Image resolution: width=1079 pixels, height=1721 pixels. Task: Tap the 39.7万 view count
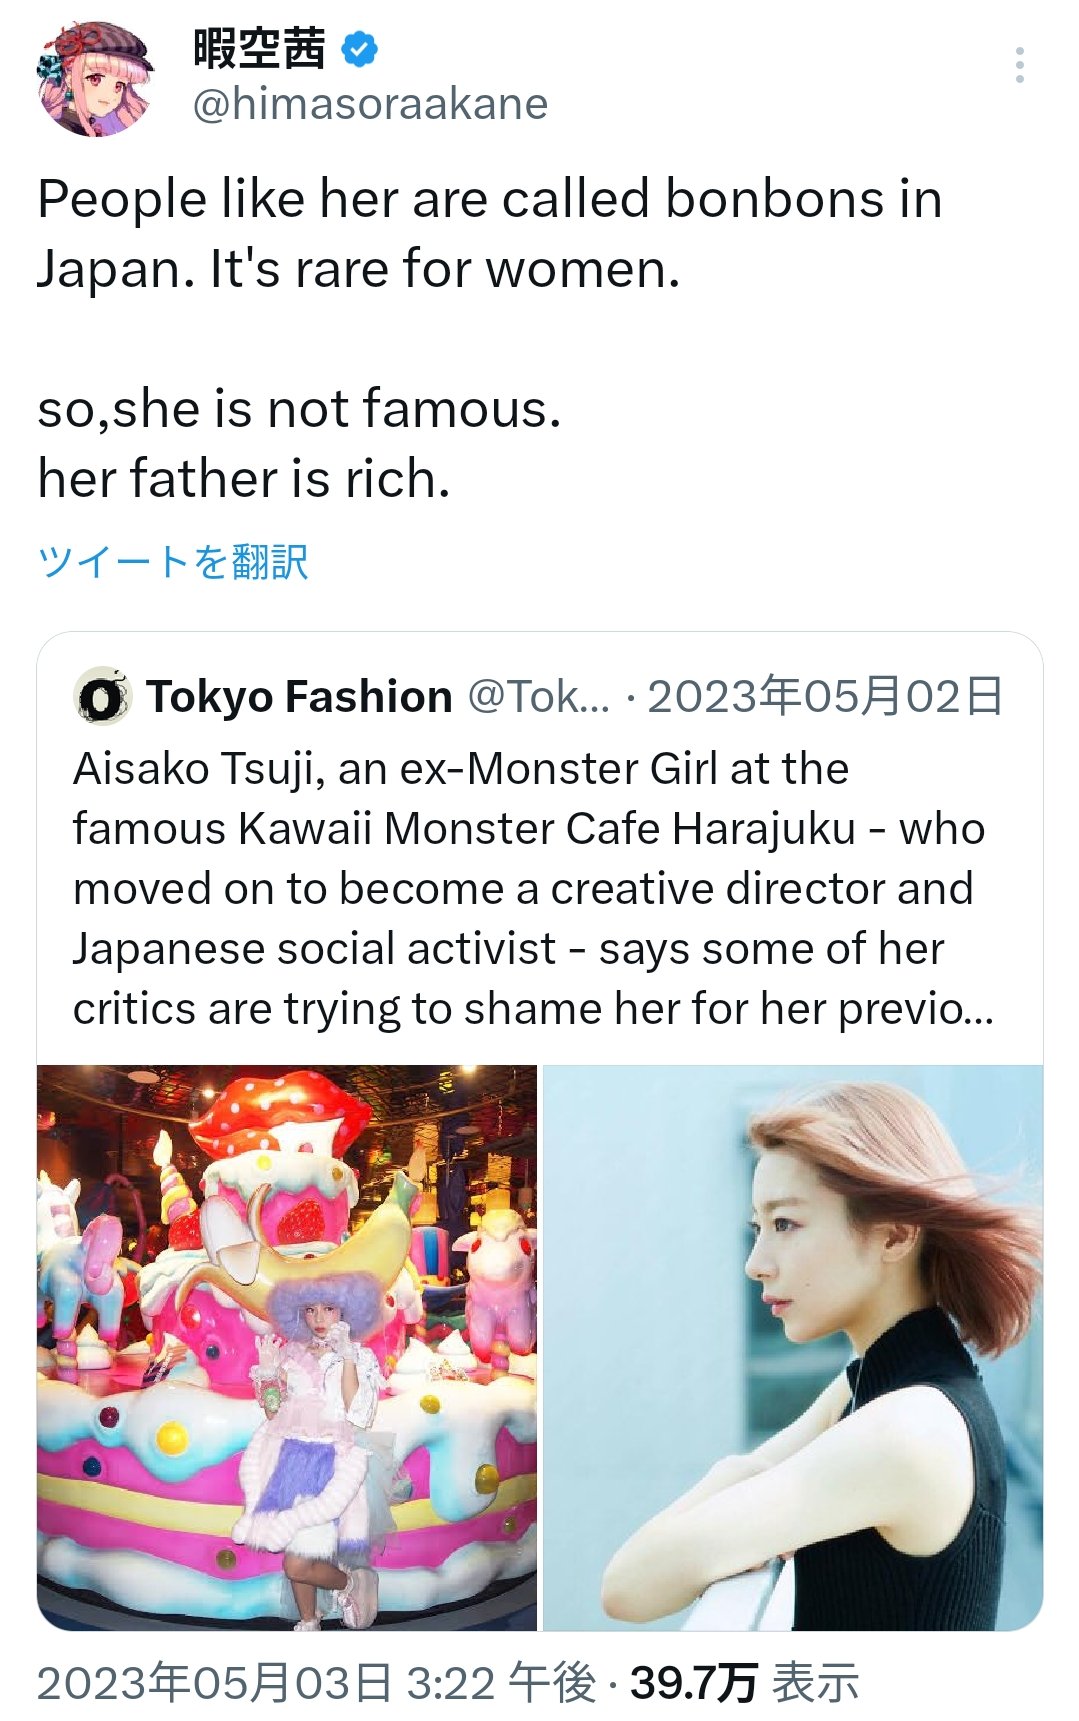click(x=693, y=1683)
